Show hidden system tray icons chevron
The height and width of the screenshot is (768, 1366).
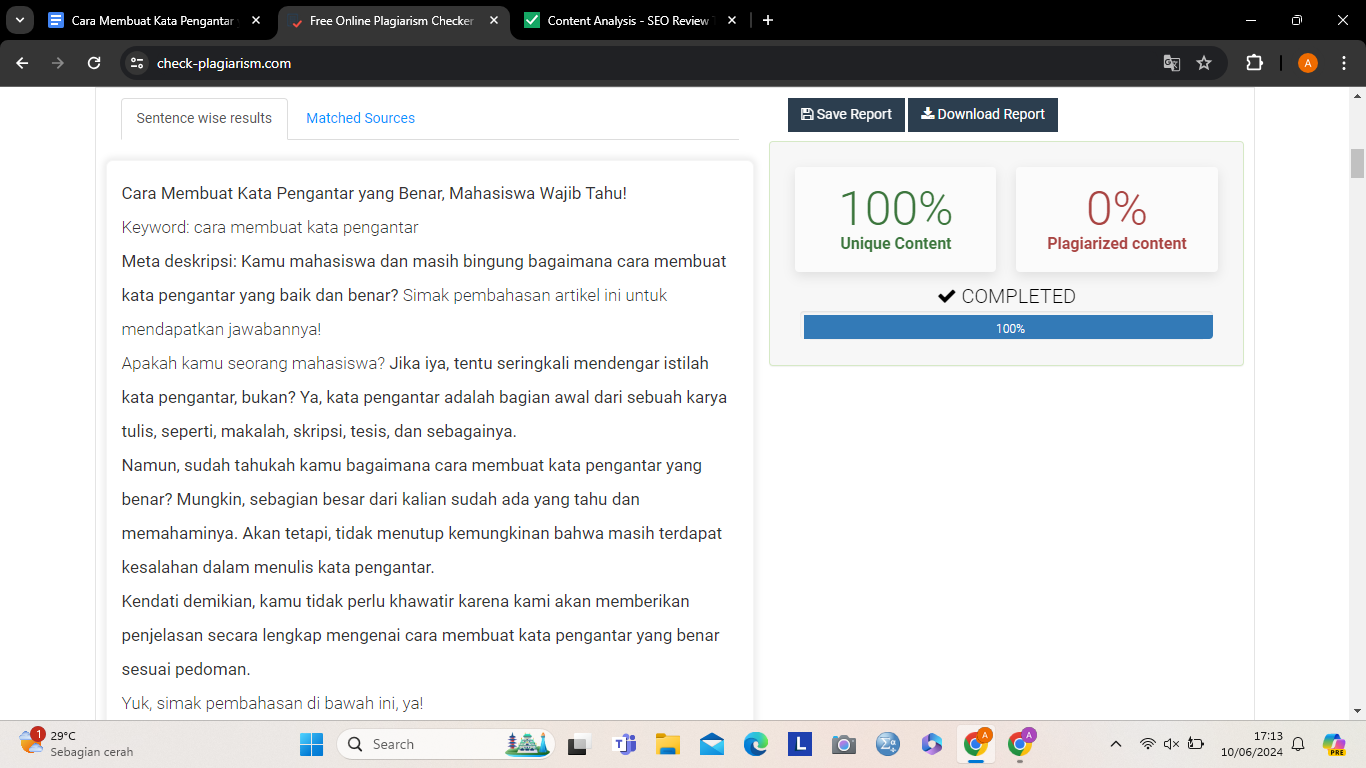coord(1116,744)
